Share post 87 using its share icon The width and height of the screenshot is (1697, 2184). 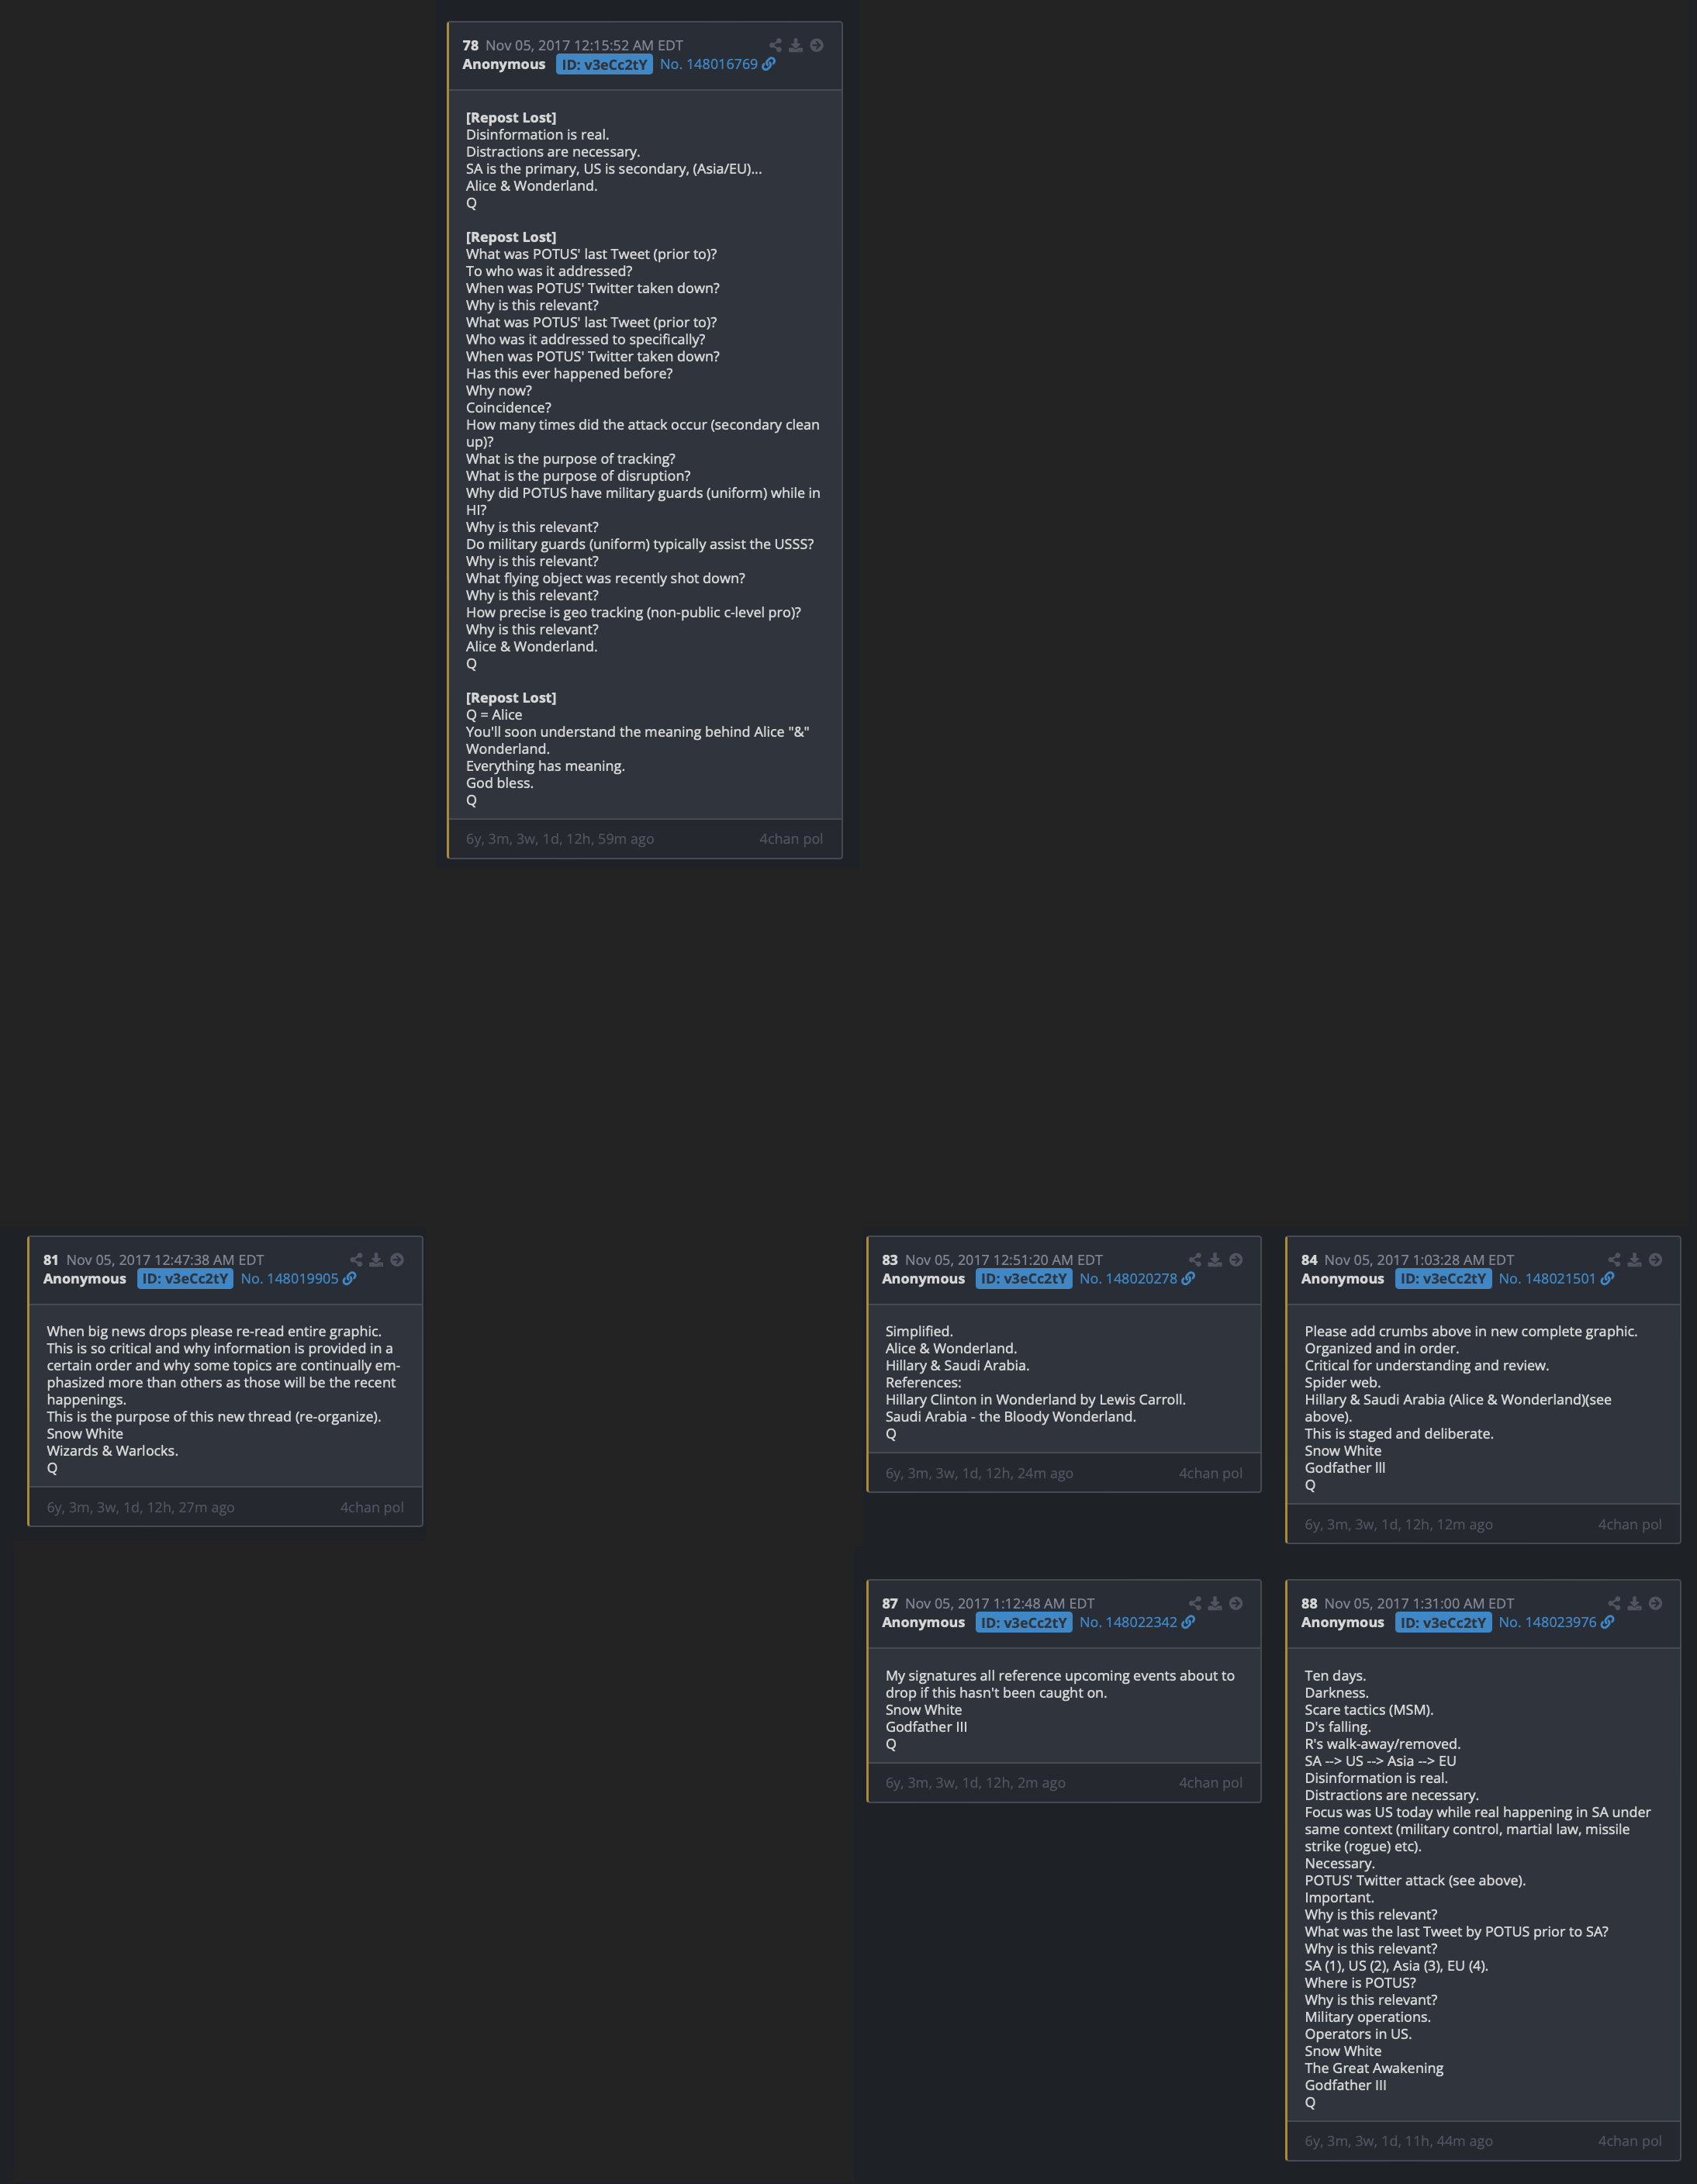(1195, 1604)
